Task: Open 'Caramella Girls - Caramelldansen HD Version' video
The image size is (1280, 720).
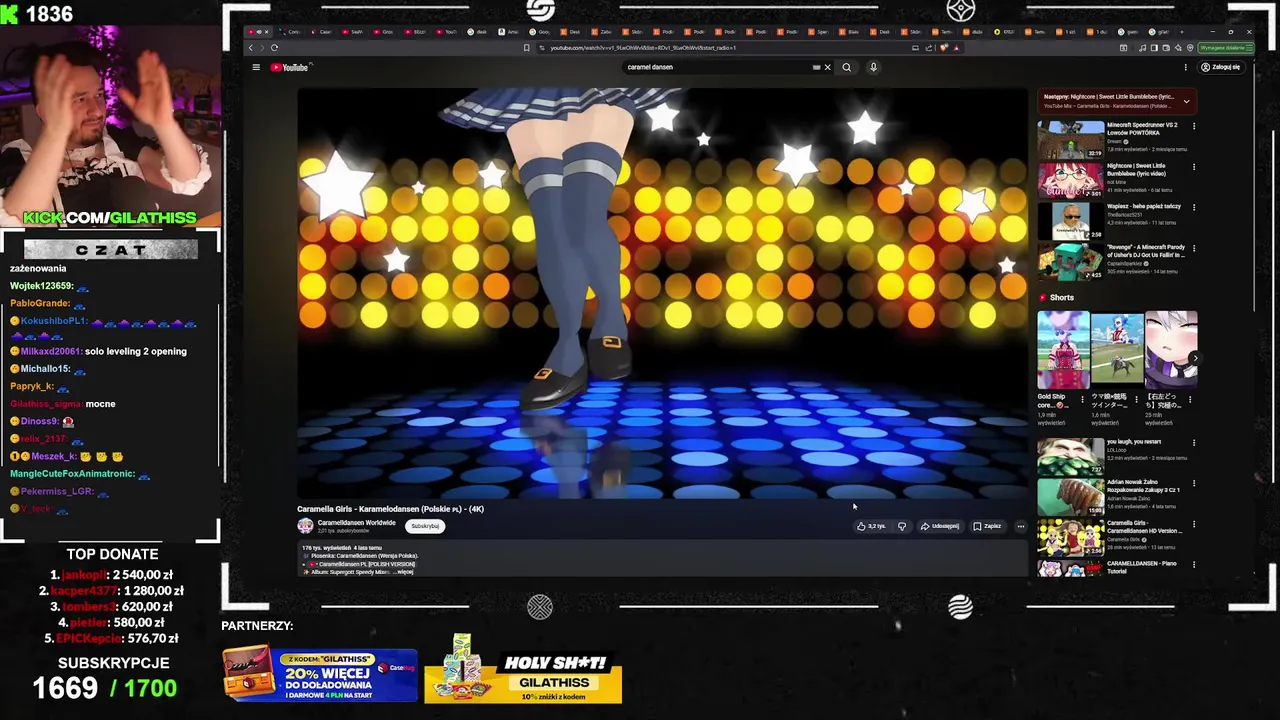Action: [1070, 537]
